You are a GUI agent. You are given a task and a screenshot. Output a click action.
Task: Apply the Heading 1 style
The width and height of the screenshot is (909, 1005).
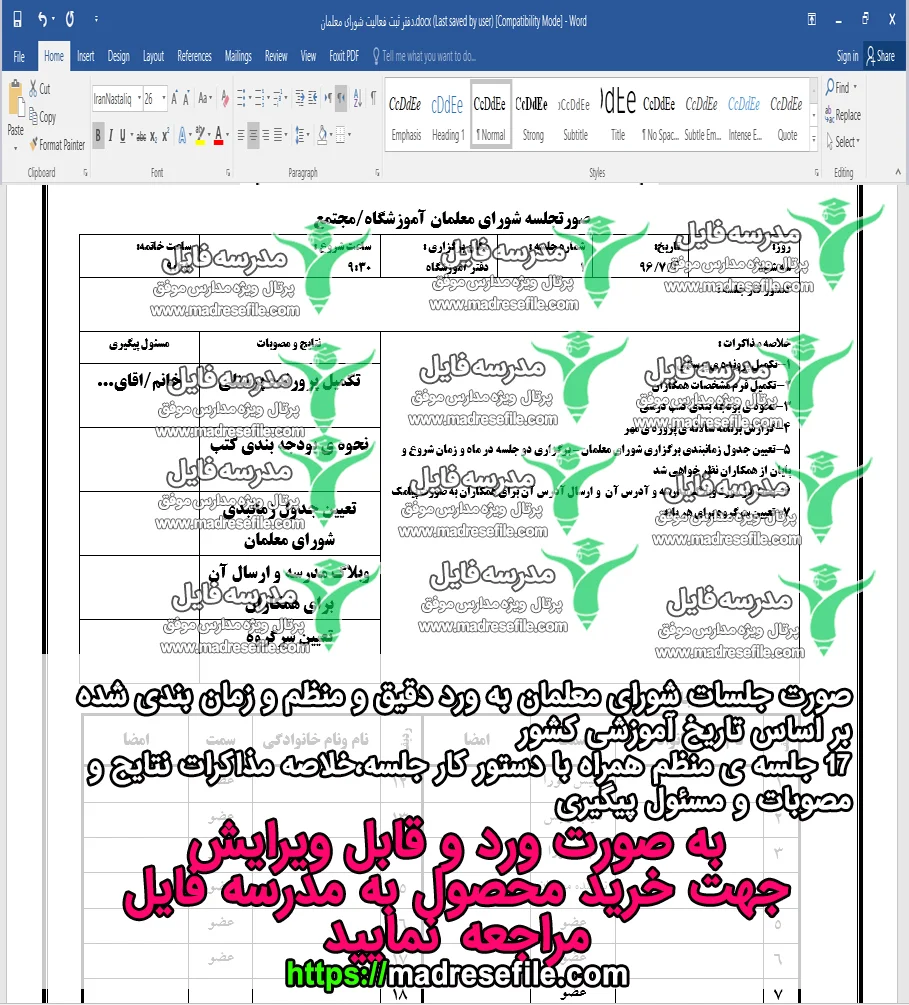pyautogui.click(x=447, y=115)
